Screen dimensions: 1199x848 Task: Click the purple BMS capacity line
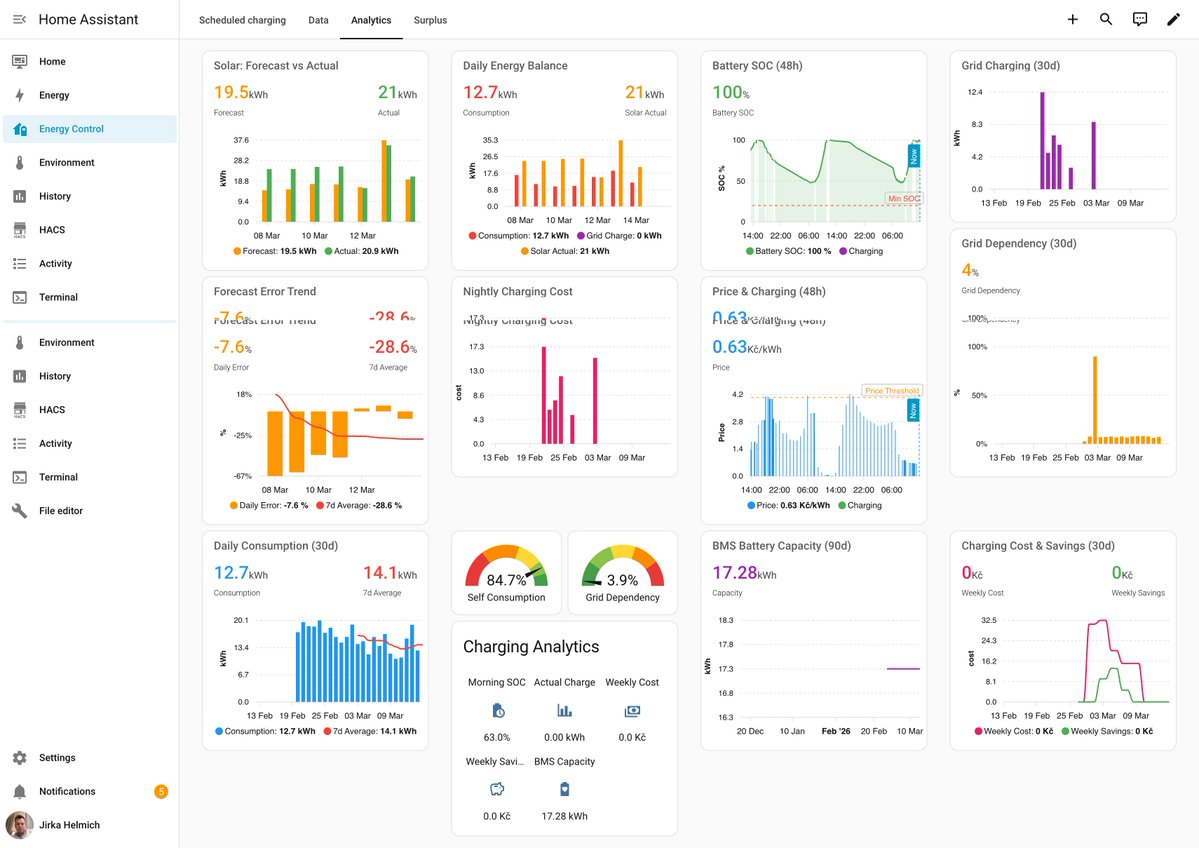tap(904, 669)
